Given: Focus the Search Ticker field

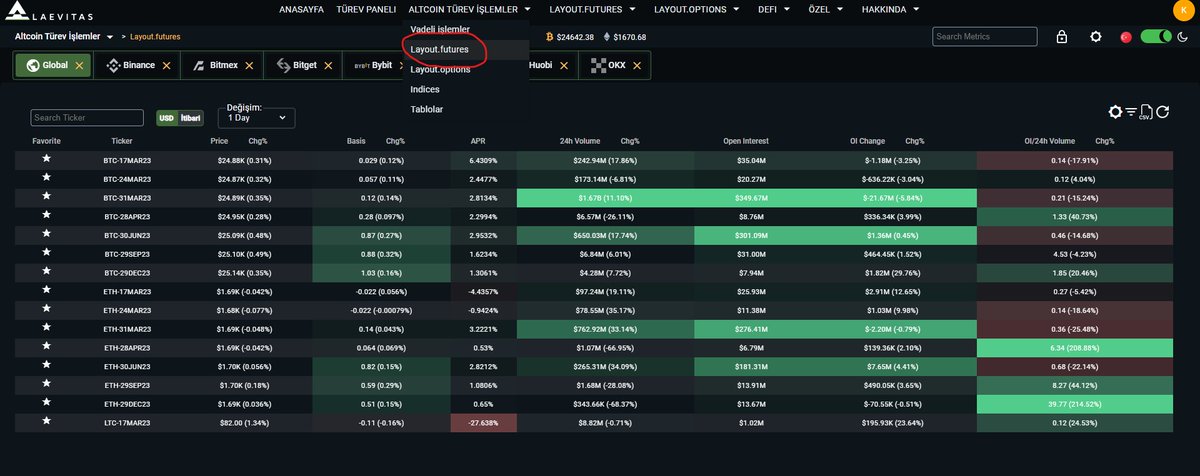Looking at the screenshot, I should [87, 118].
